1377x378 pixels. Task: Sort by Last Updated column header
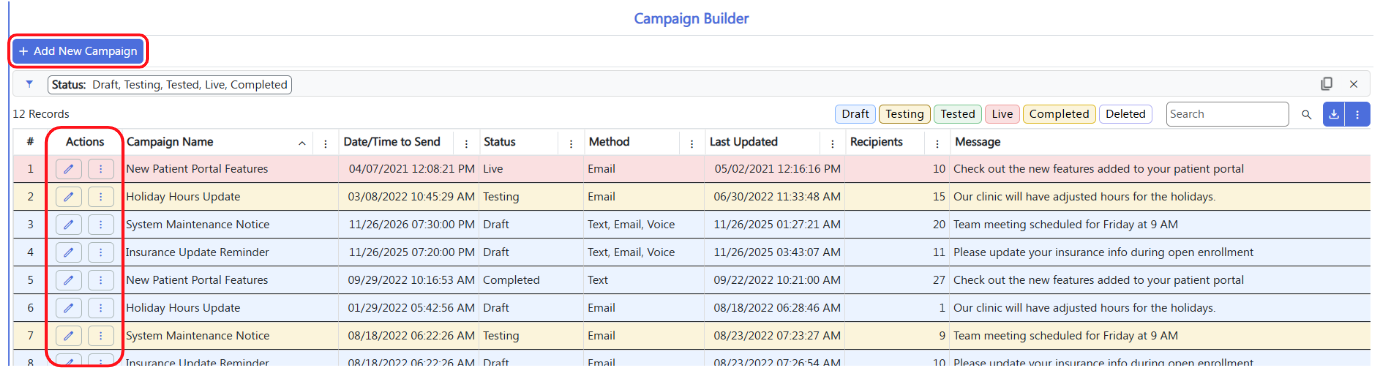pyautogui.click(x=744, y=142)
